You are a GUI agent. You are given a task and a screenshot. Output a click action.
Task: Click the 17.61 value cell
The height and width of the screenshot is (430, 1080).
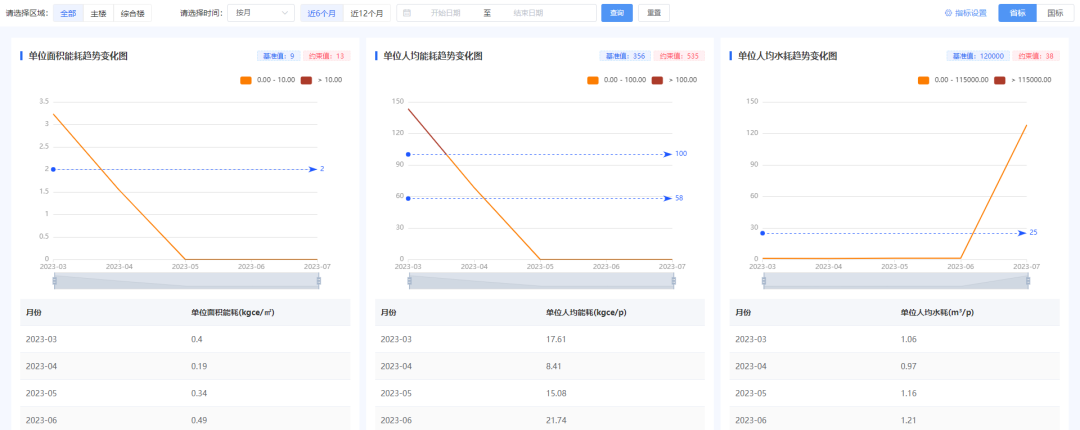coord(556,339)
